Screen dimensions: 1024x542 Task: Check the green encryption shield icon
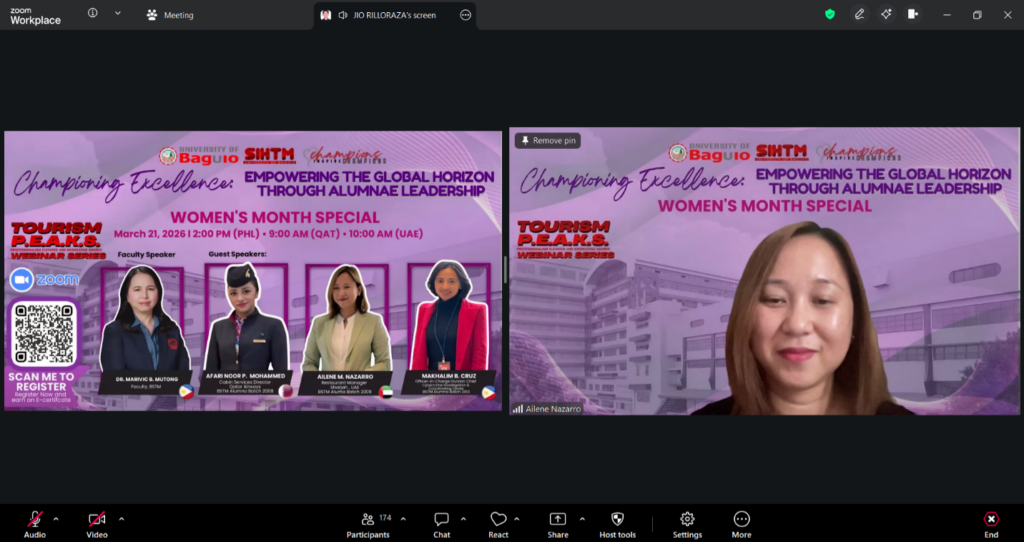coord(830,14)
